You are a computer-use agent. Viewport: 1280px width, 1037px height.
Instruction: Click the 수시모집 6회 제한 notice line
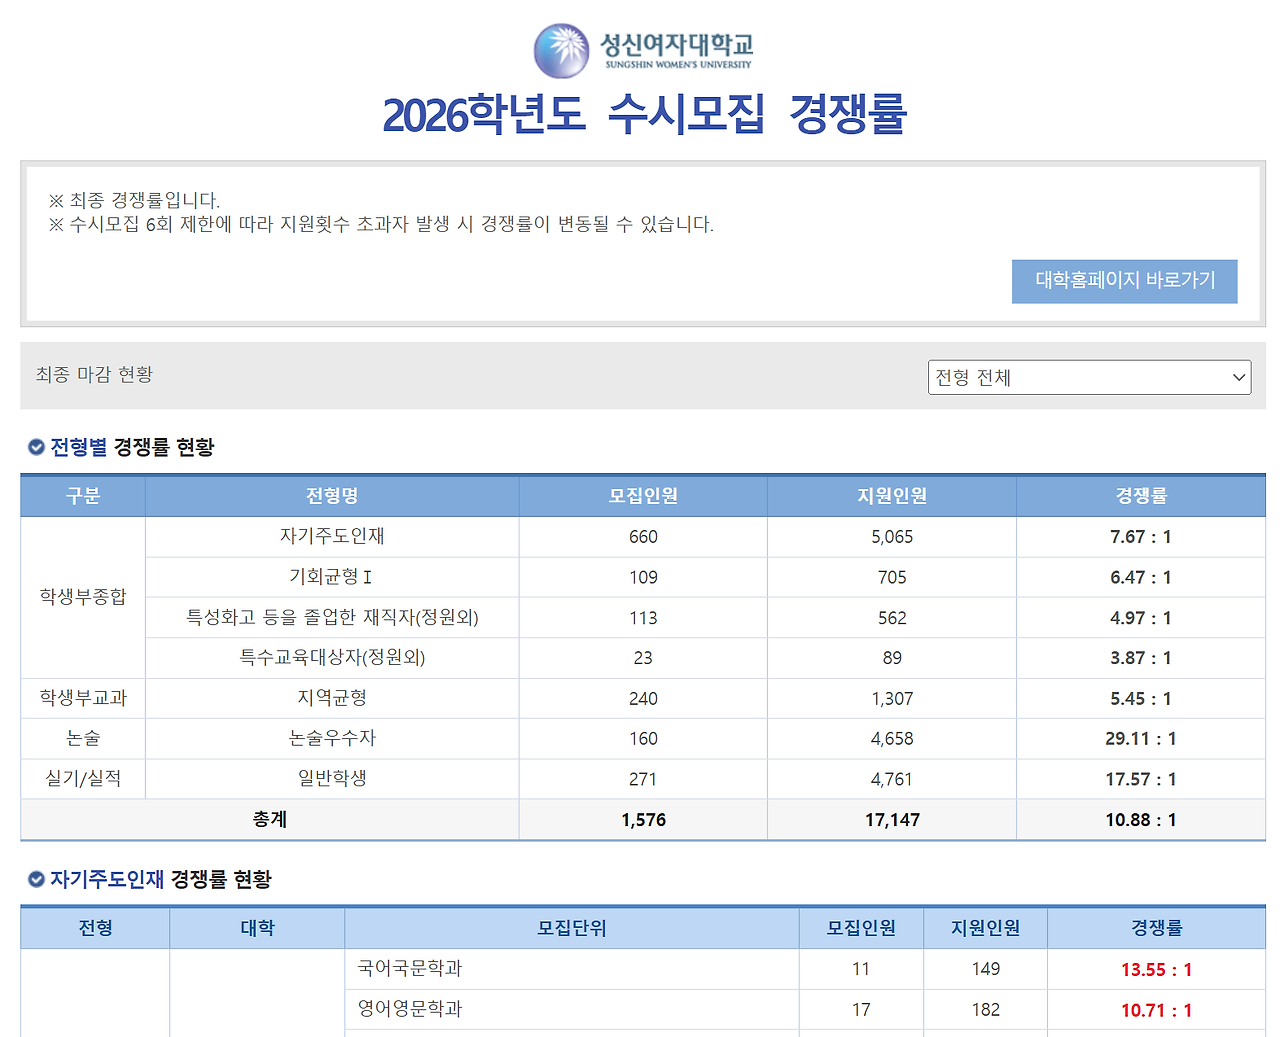pos(381,224)
